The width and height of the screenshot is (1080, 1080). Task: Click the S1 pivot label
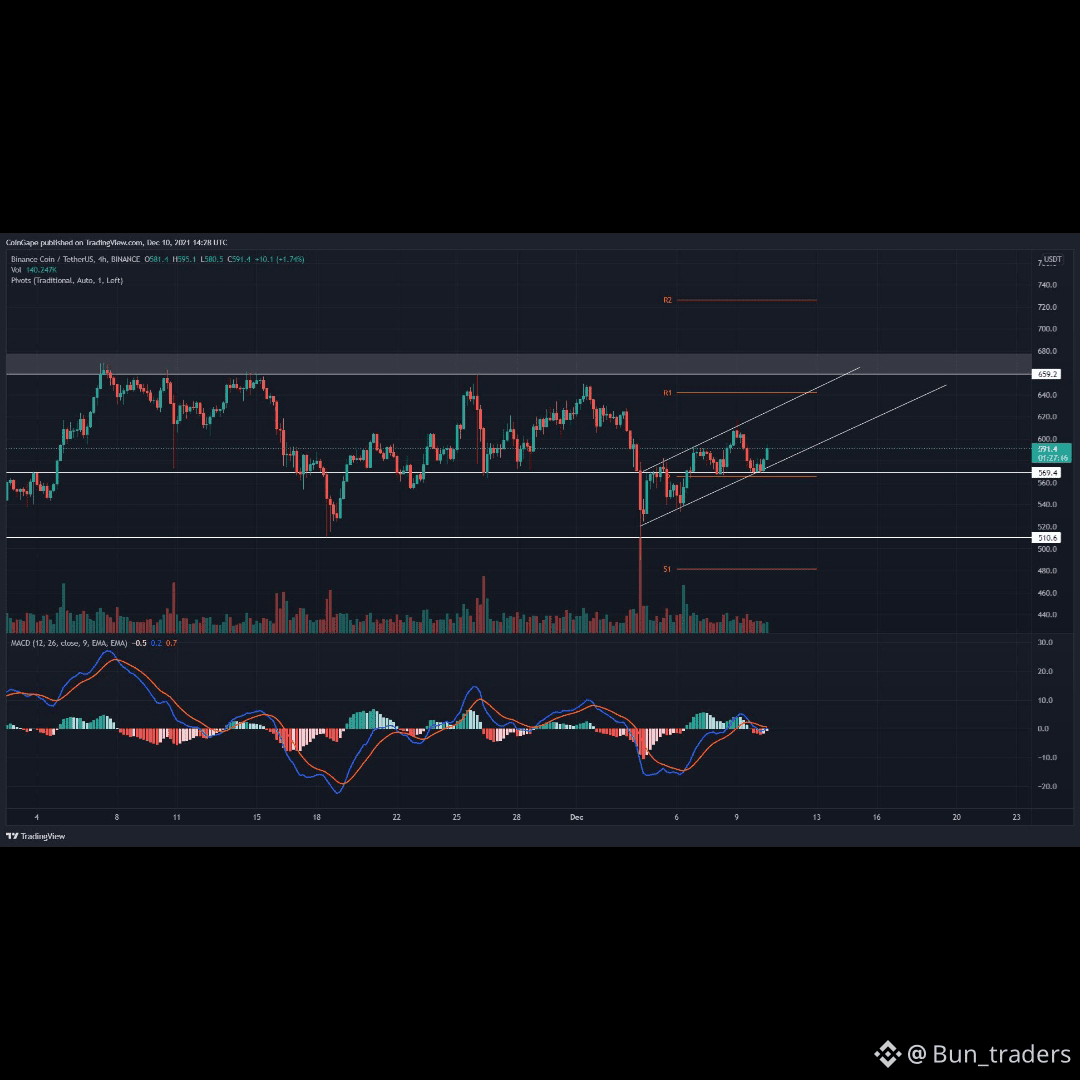(667, 570)
